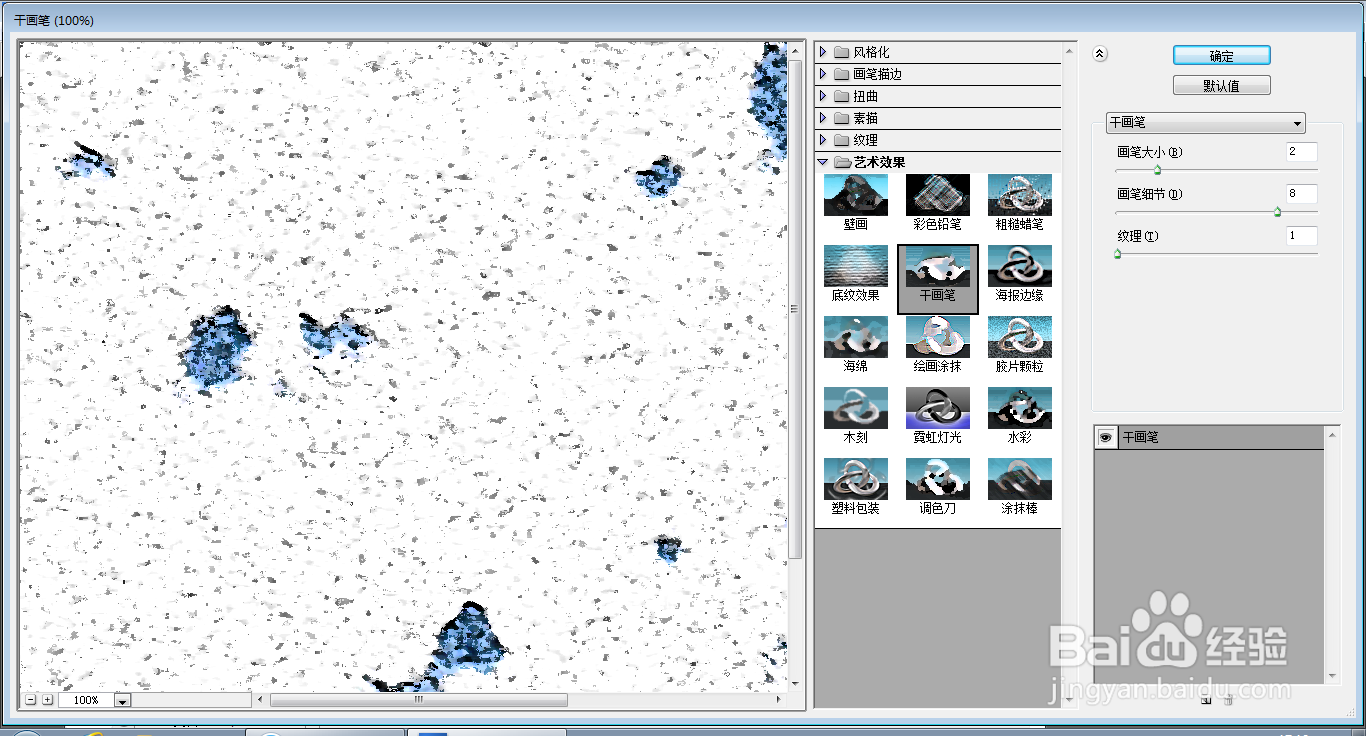The image size is (1366, 736).
Task: Click the new effect layer icon
Action: [x=1206, y=700]
